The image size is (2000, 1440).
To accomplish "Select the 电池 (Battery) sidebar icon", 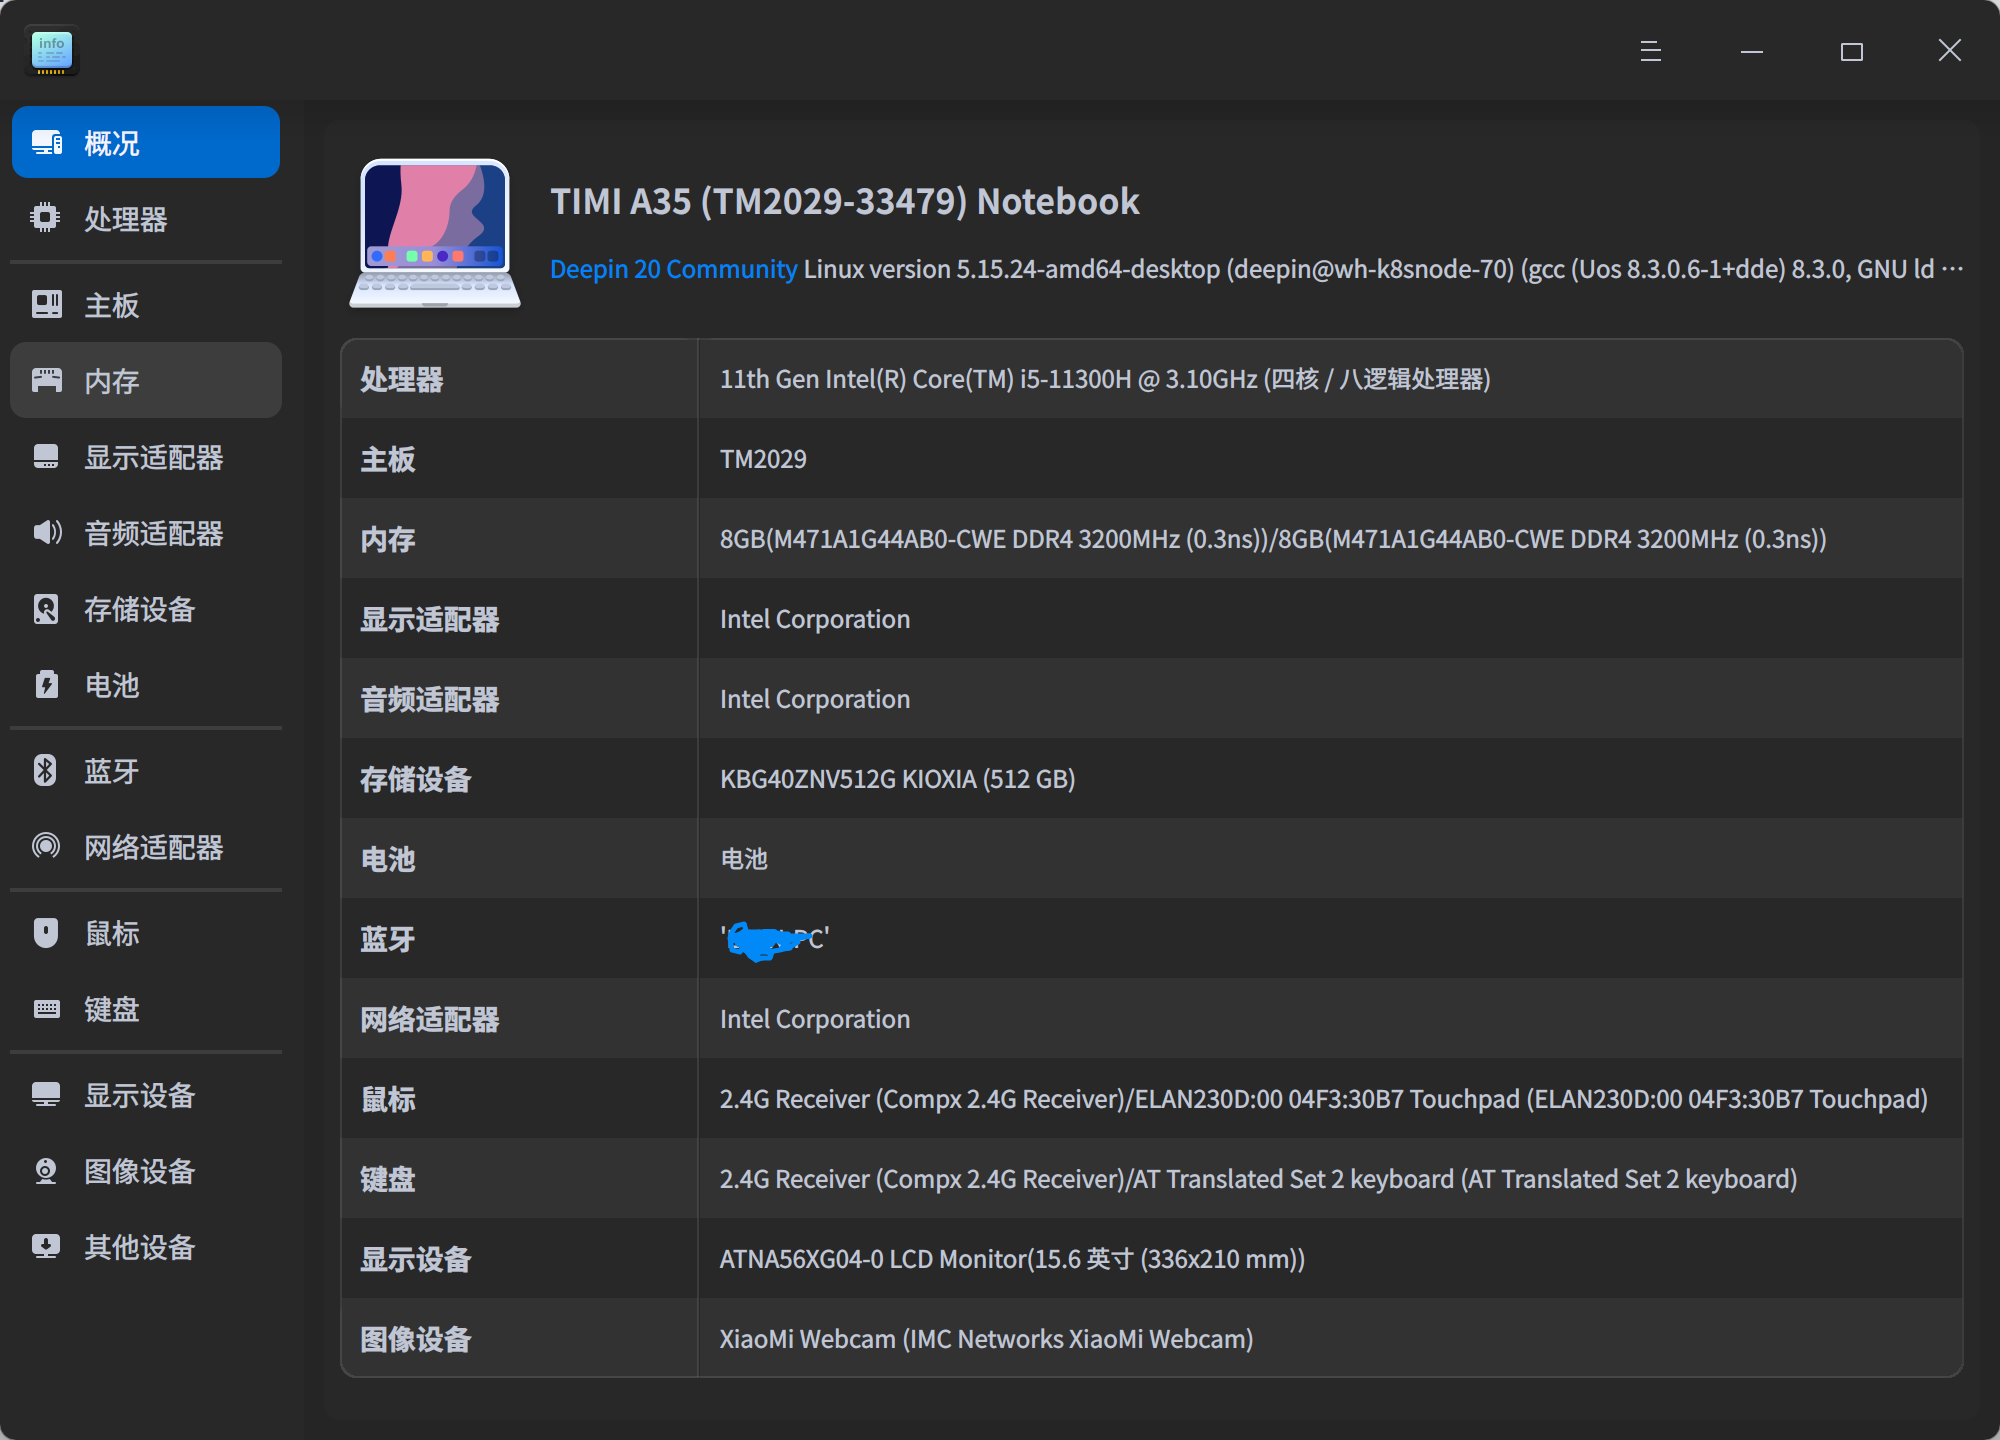I will [46, 685].
